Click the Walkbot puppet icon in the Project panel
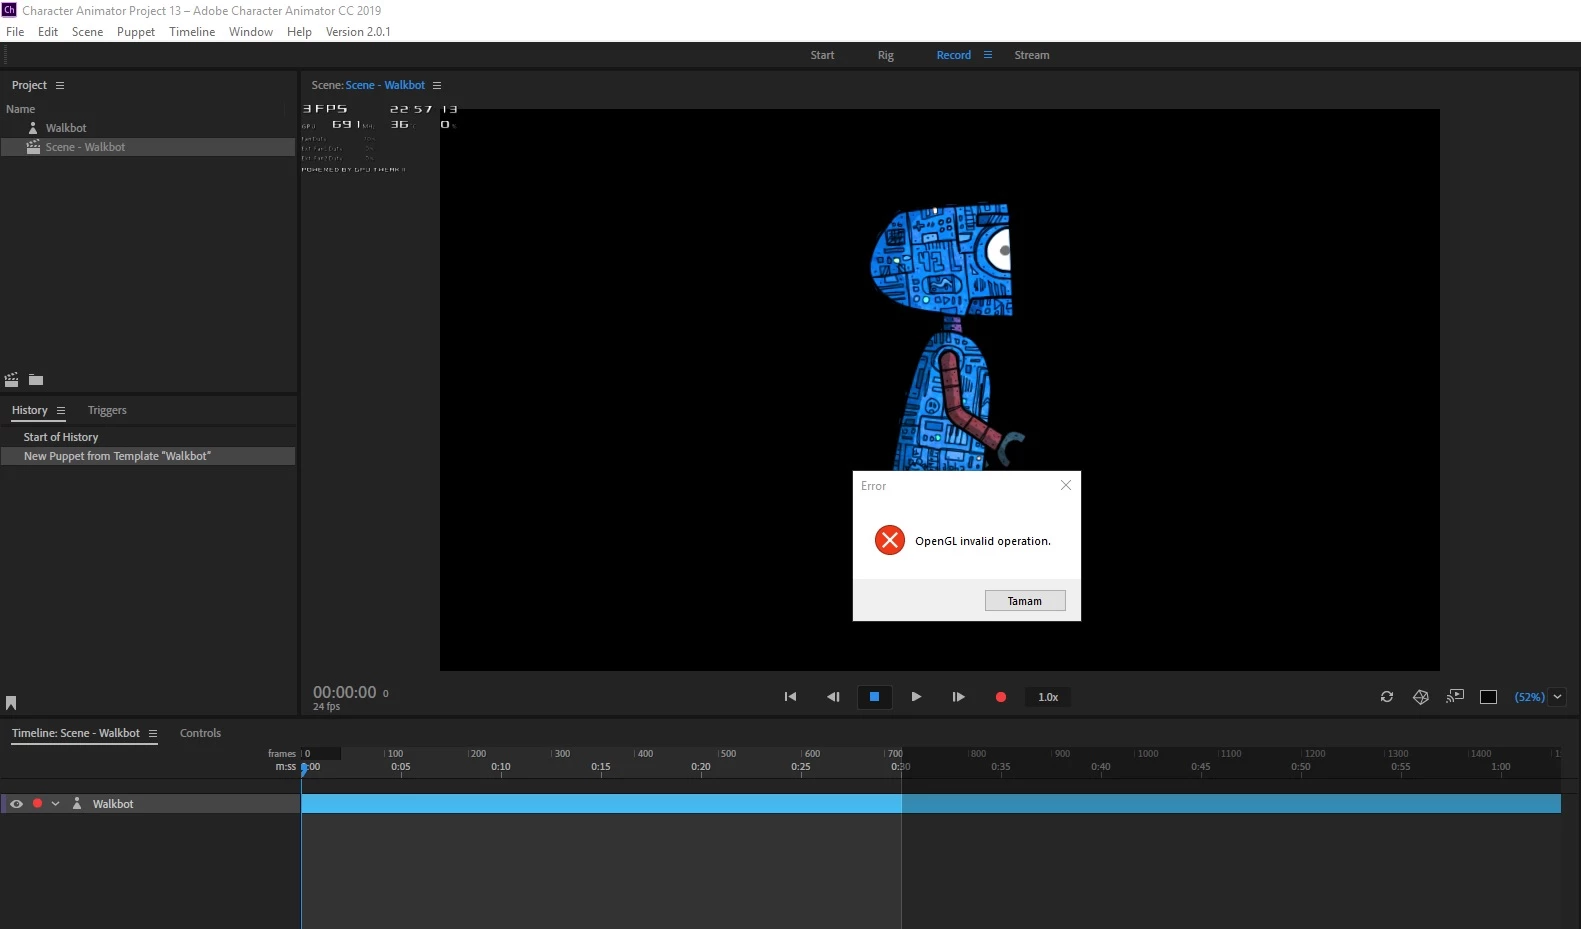This screenshot has width=1581, height=929. (33, 128)
